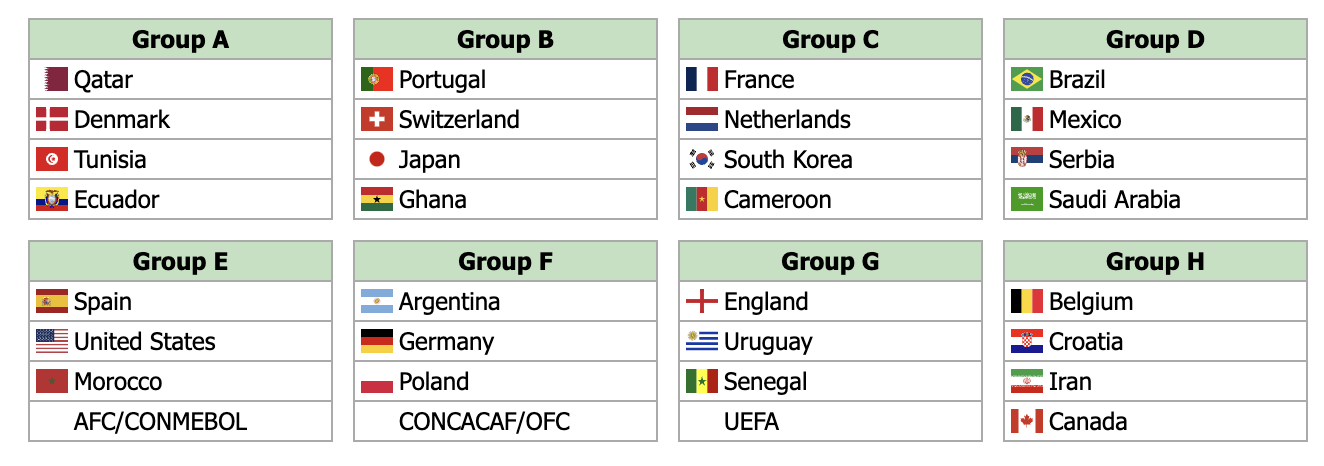1324x466 pixels.
Task: Click the Brazil flag icon
Action: [x=1027, y=79]
